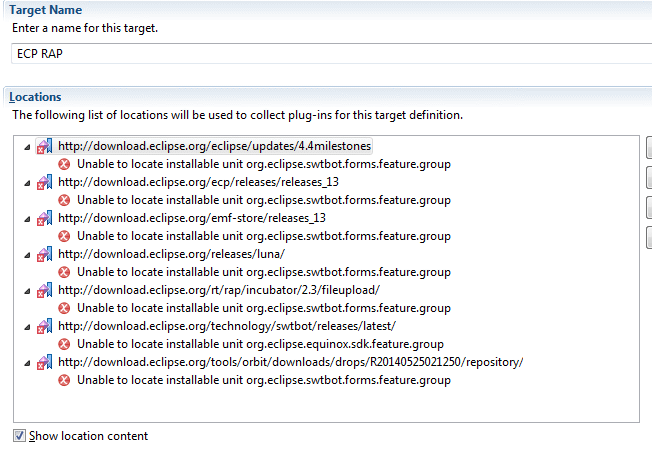Click the Locations section heading
The image size is (652, 449).
[35, 97]
